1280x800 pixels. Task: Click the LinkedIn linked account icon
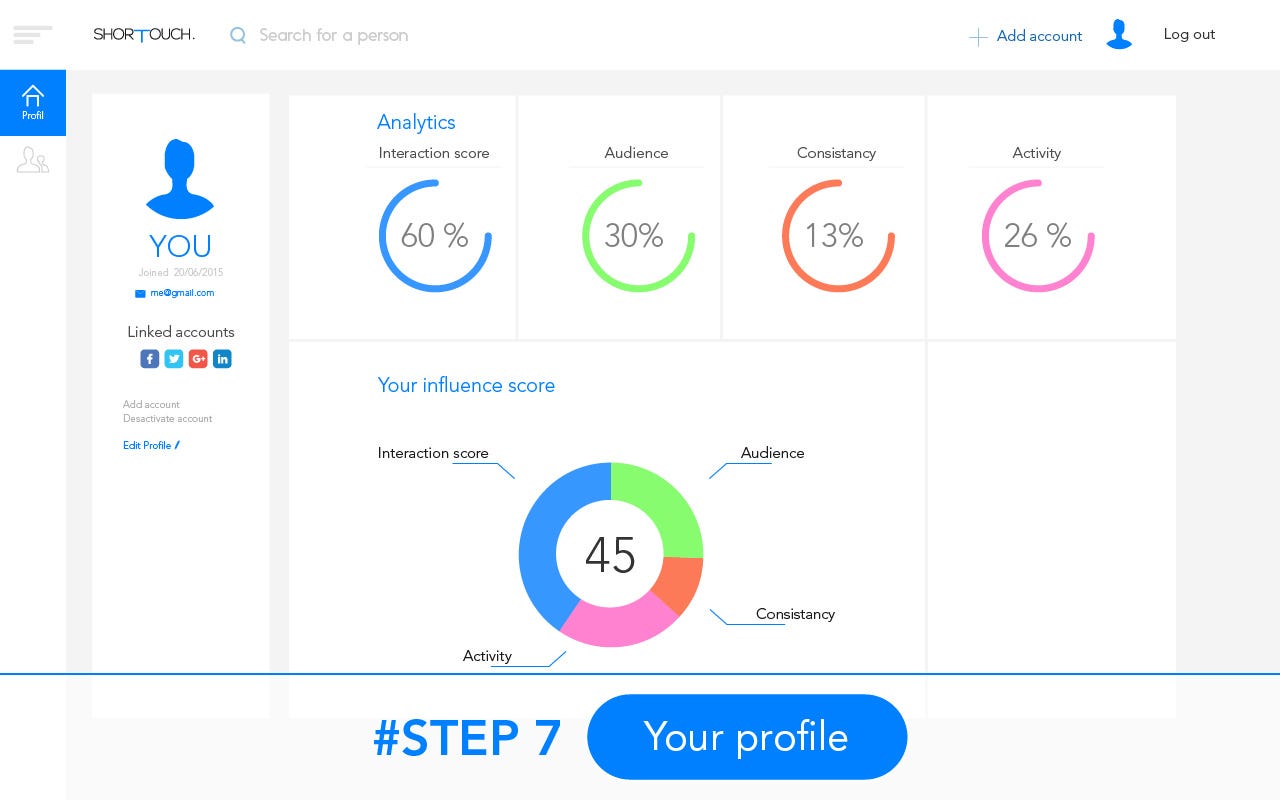point(222,359)
